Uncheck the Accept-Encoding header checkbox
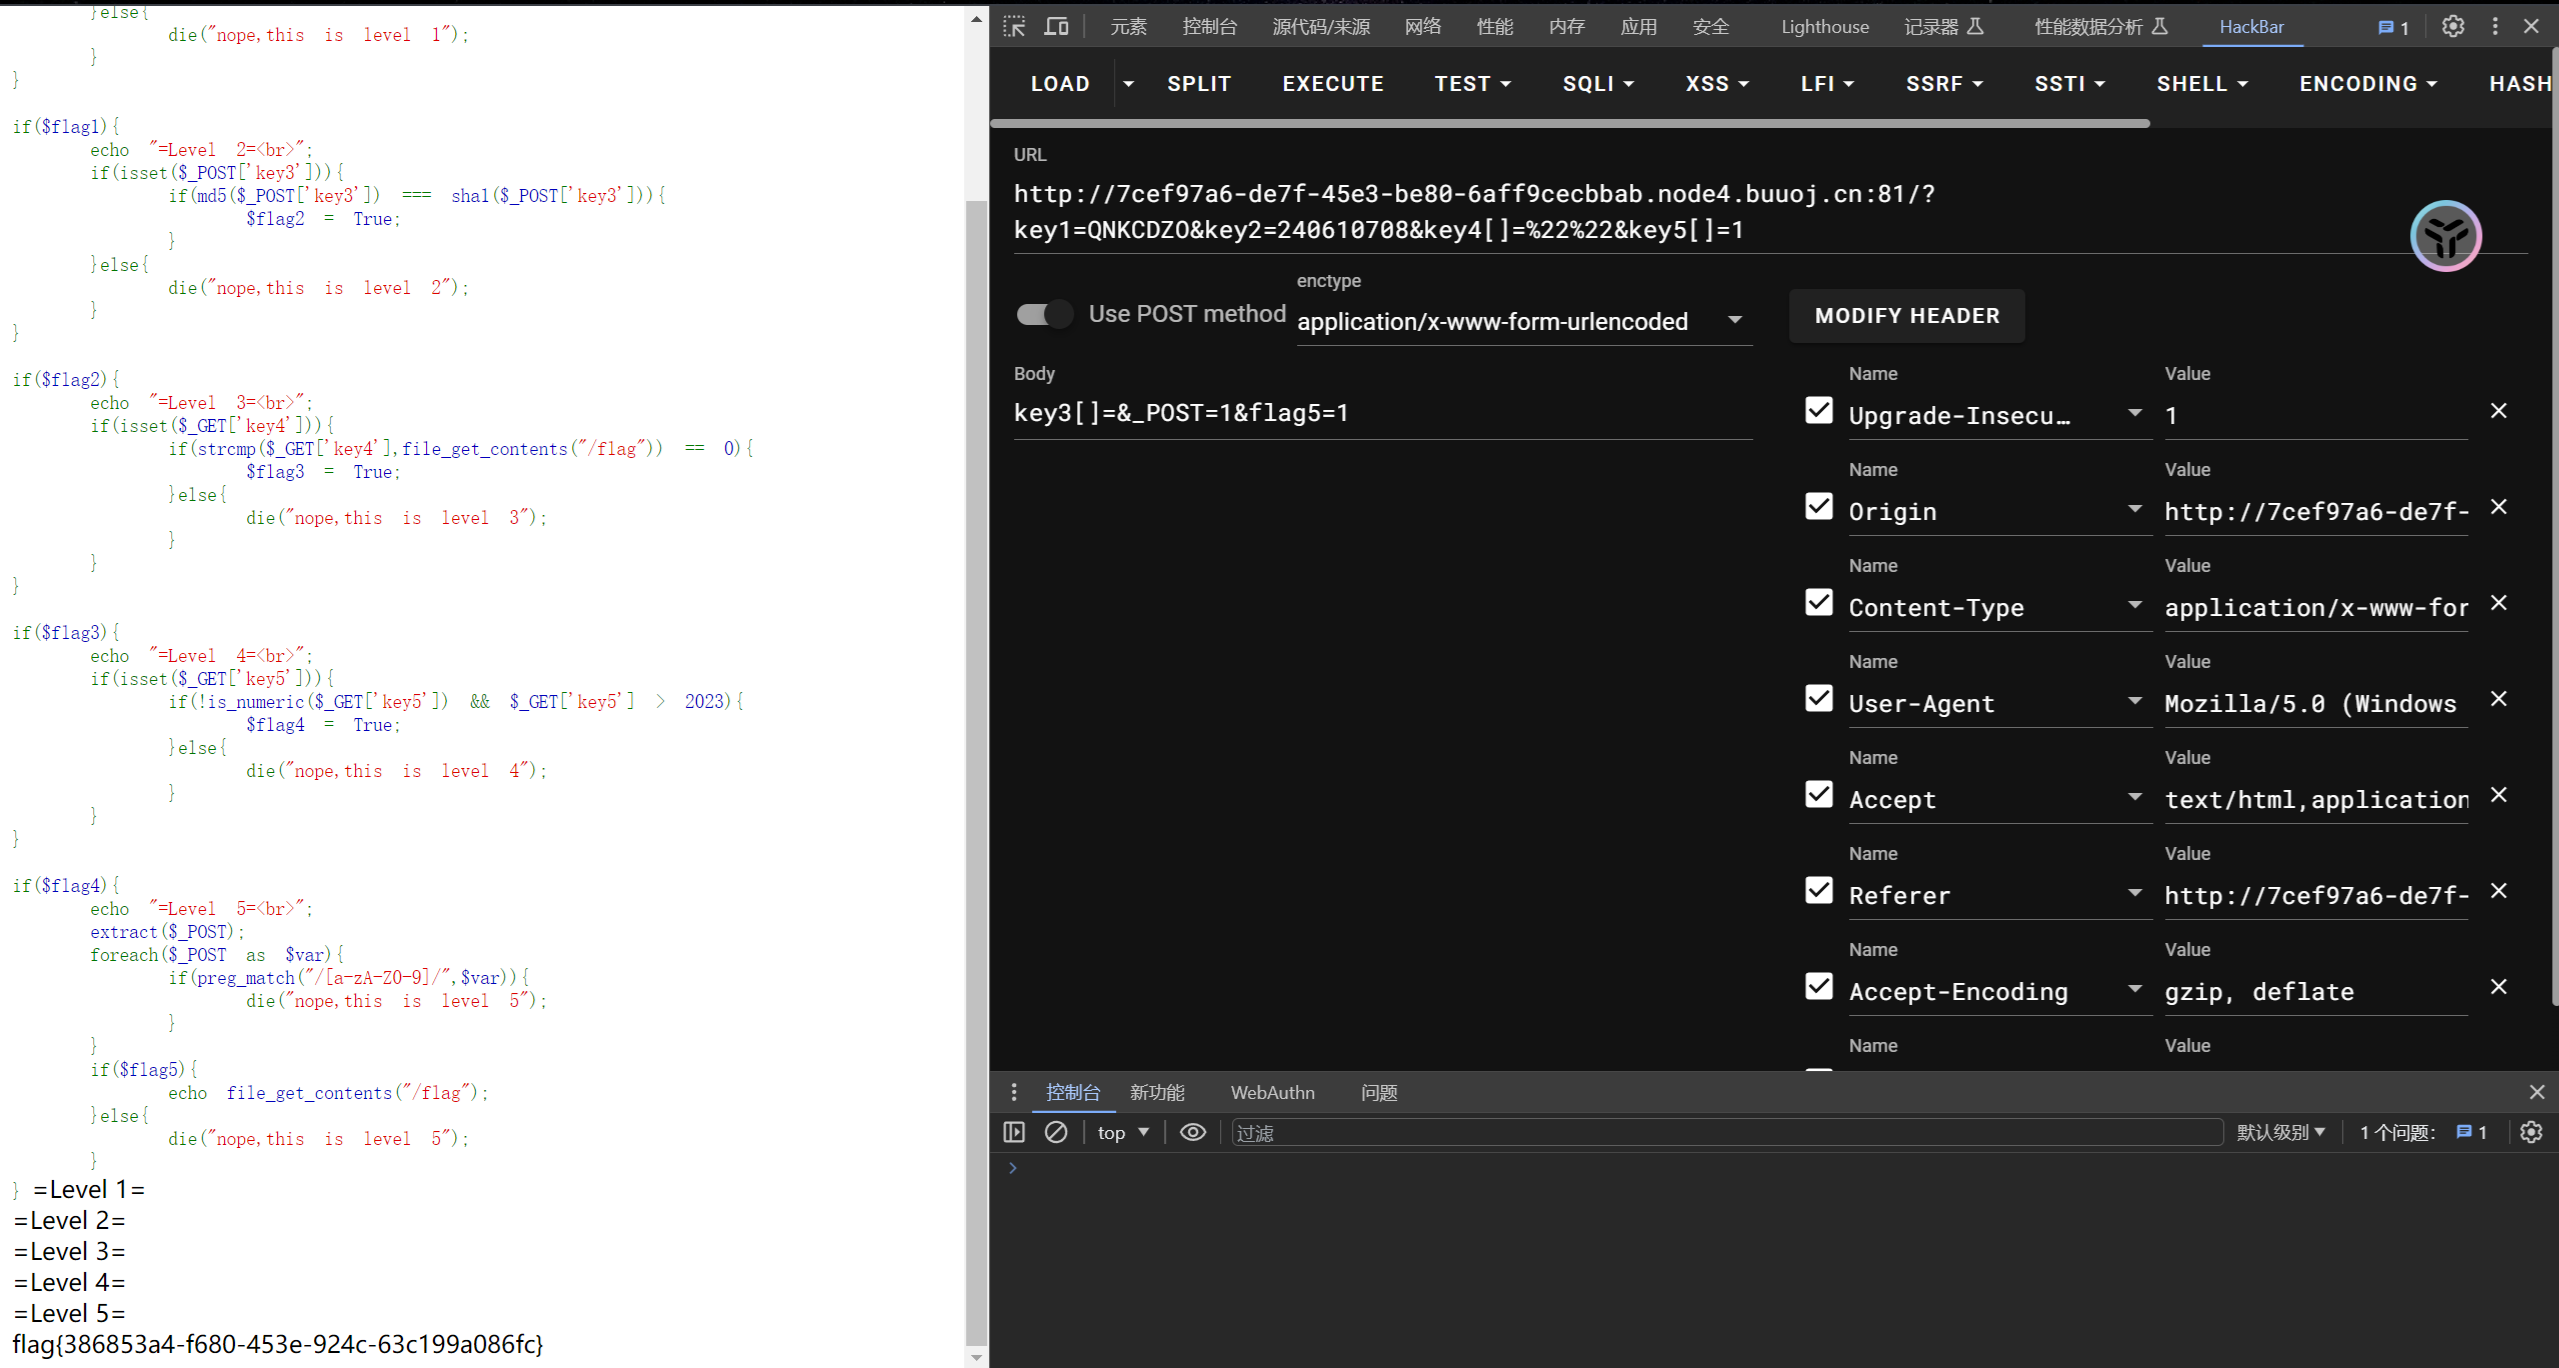Image resolution: width=2559 pixels, height=1368 pixels. (1819, 986)
